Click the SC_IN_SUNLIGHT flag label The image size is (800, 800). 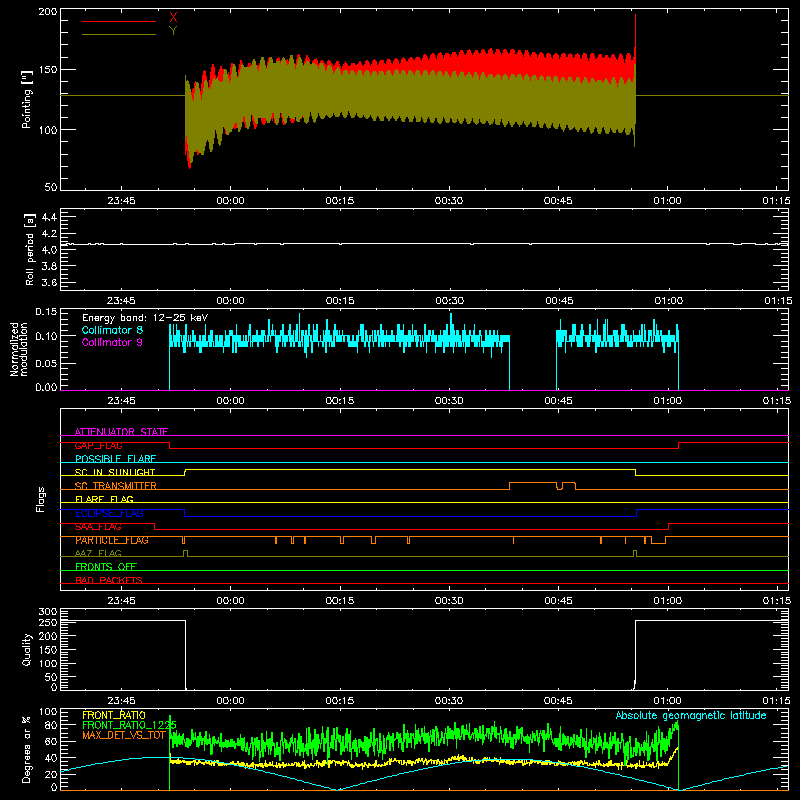pyautogui.click(x=115, y=472)
